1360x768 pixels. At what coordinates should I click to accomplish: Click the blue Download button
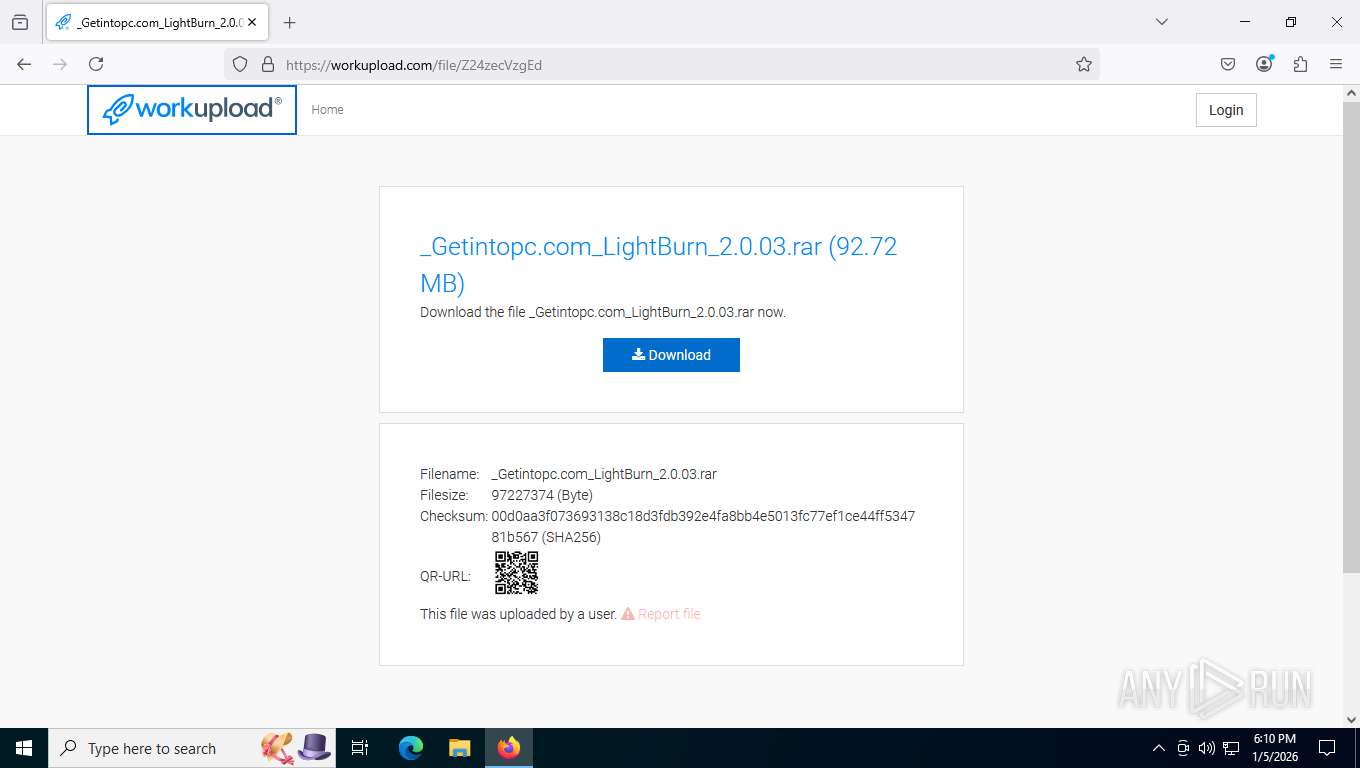[x=671, y=355]
